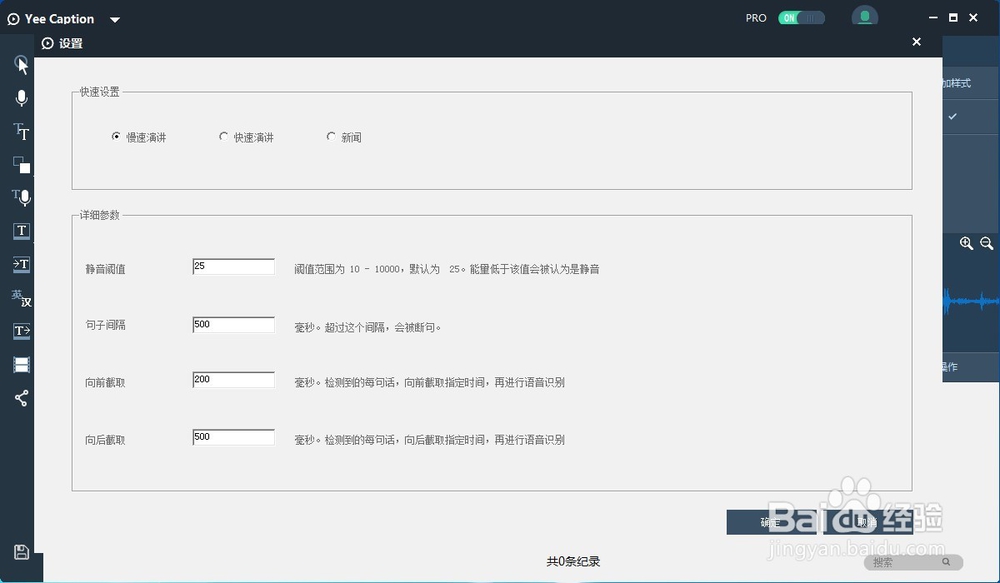The image size is (1000, 583).
Task: Cancel settings with the 取消 button
Action: pyautogui.click(x=866, y=522)
